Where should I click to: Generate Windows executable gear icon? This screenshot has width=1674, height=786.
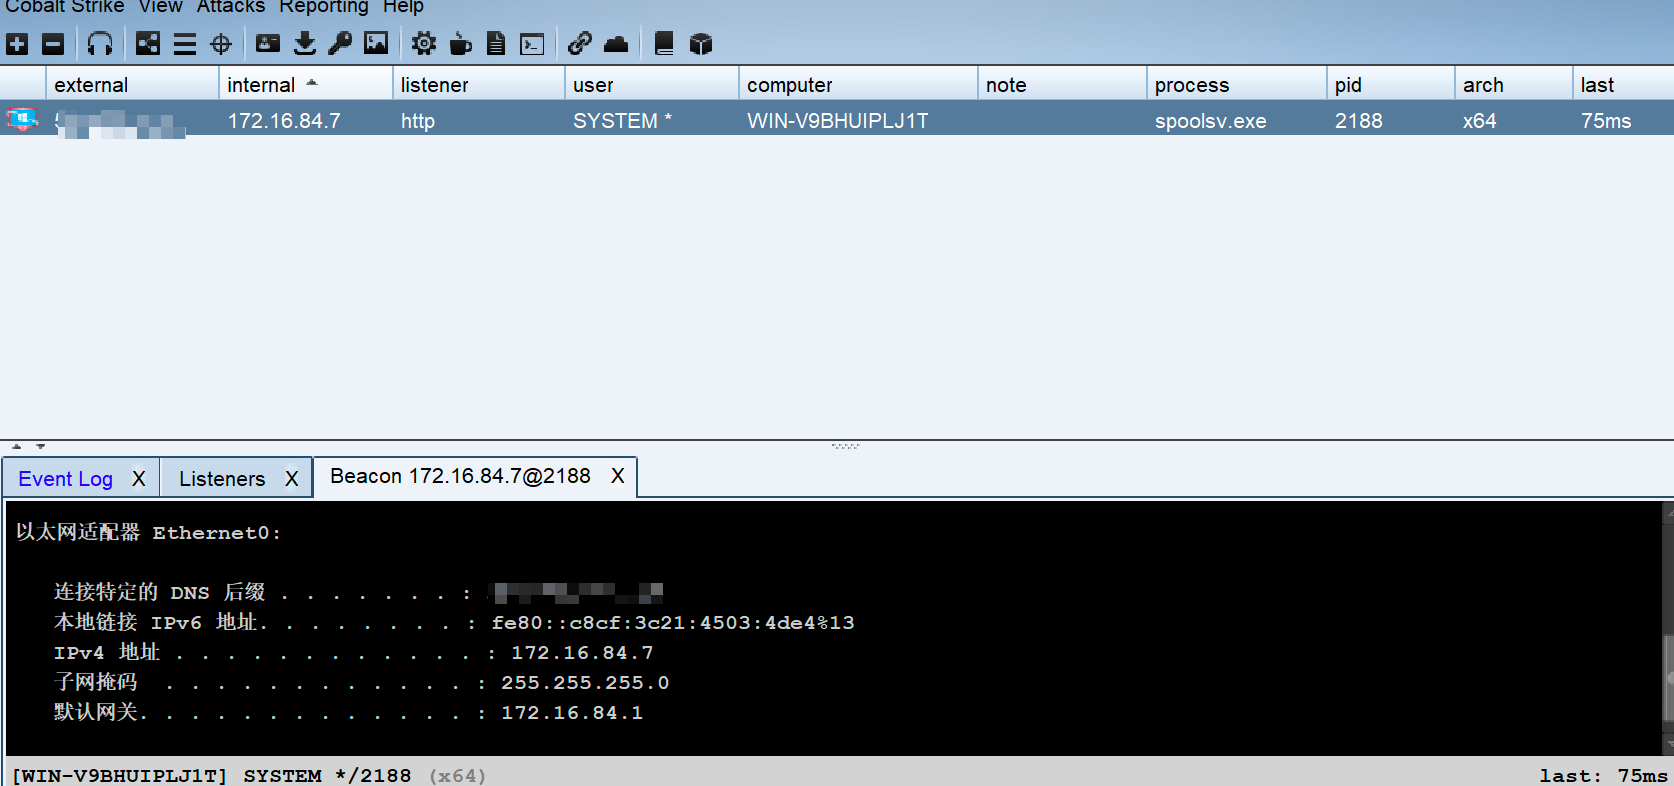click(424, 43)
